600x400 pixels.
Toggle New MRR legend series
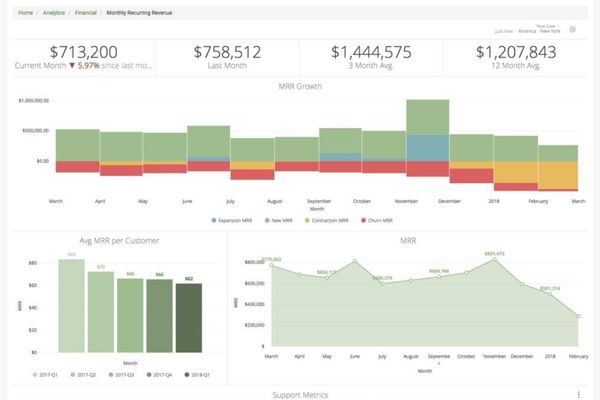[279, 220]
